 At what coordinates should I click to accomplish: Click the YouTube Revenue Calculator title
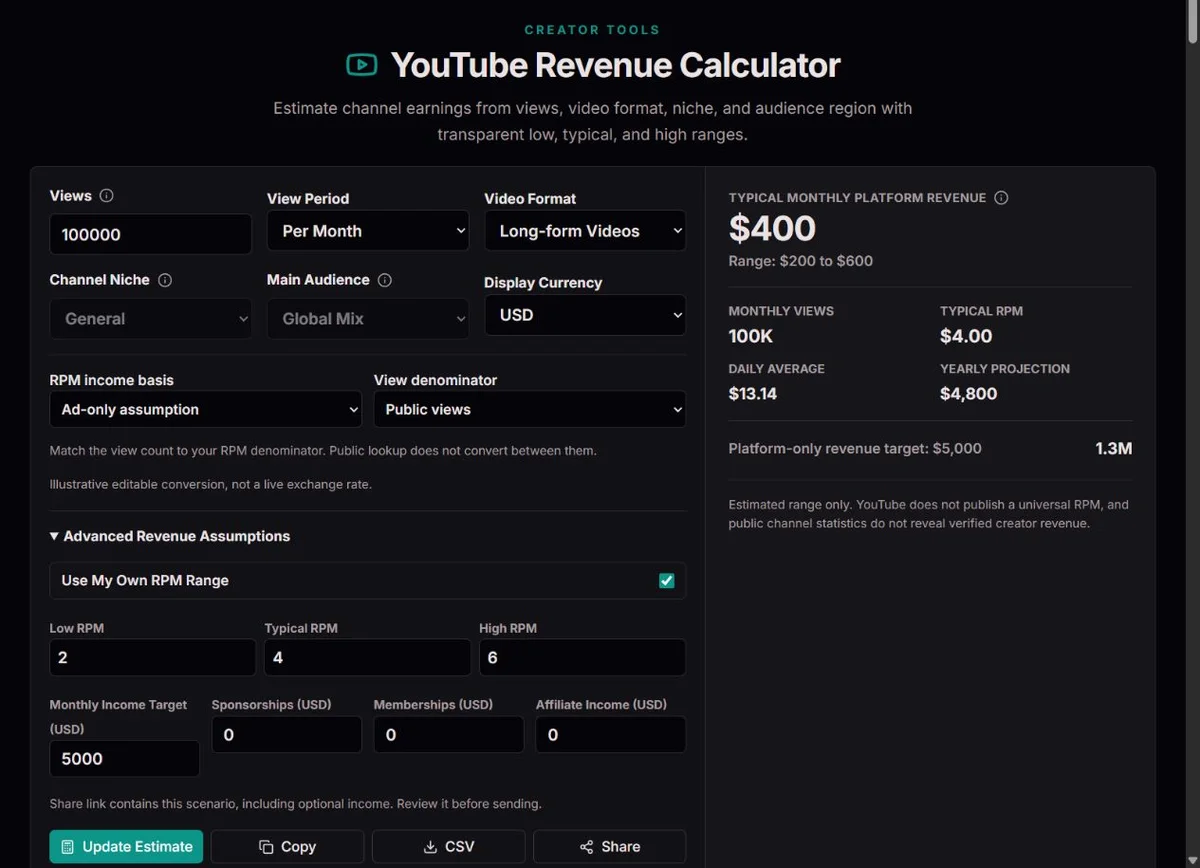tap(615, 65)
